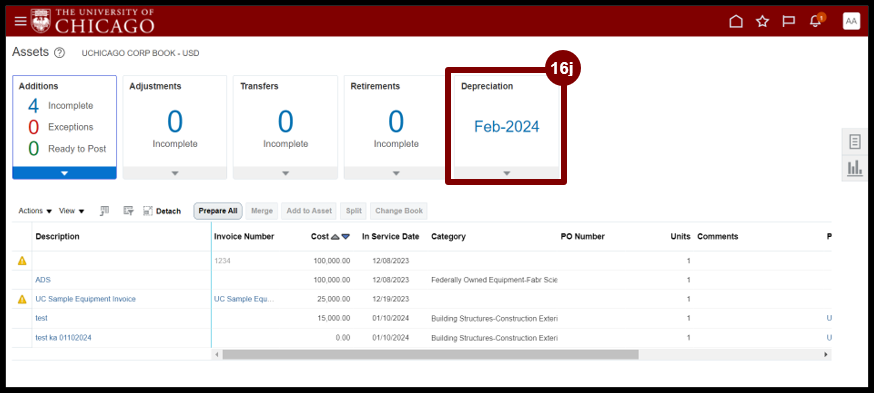Click the Add to Asset button
This screenshot has height=393, width=874.
click(309, 211)
